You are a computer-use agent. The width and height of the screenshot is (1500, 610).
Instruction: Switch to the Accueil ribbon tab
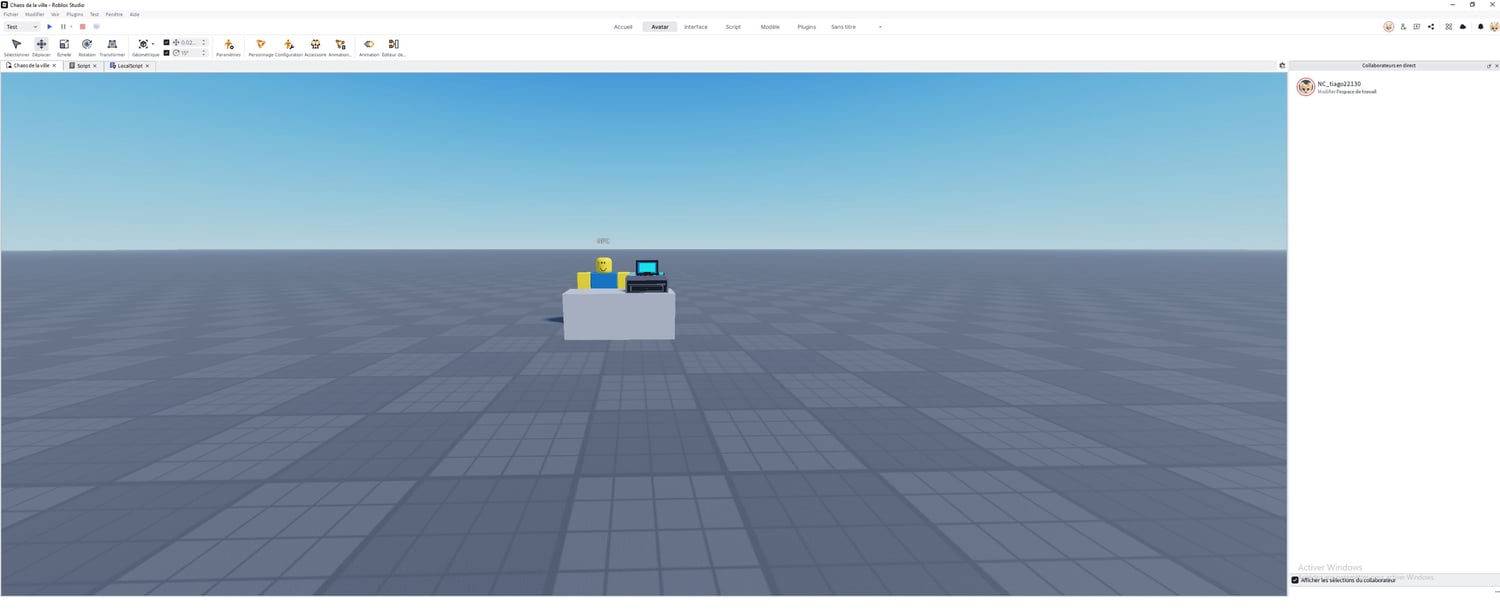click(623, 27)
